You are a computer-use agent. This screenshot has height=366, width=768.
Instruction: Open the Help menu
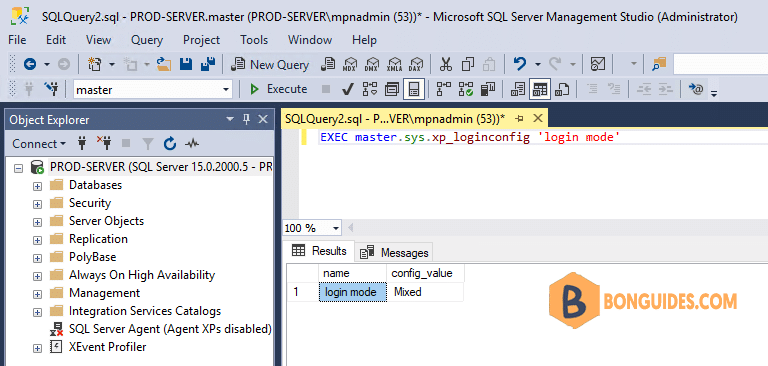(364, 40)
